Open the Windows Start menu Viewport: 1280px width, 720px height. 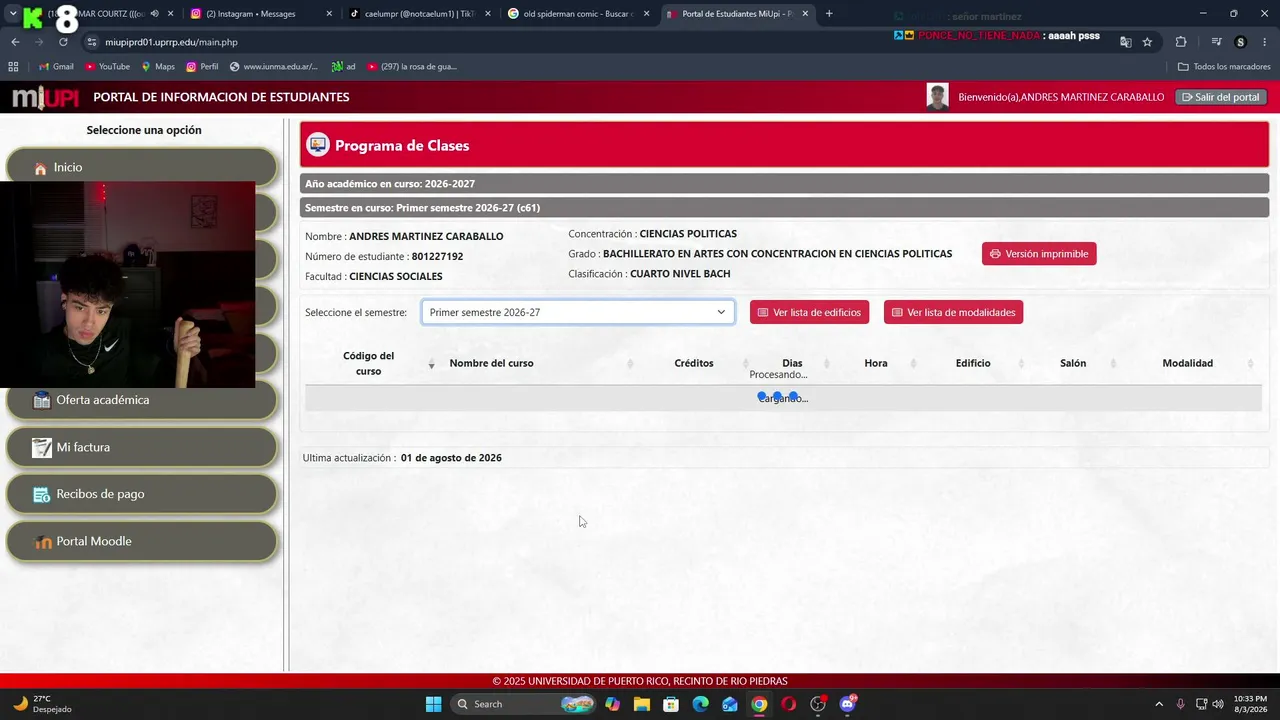pyautogui.click(x=433, y=704)
